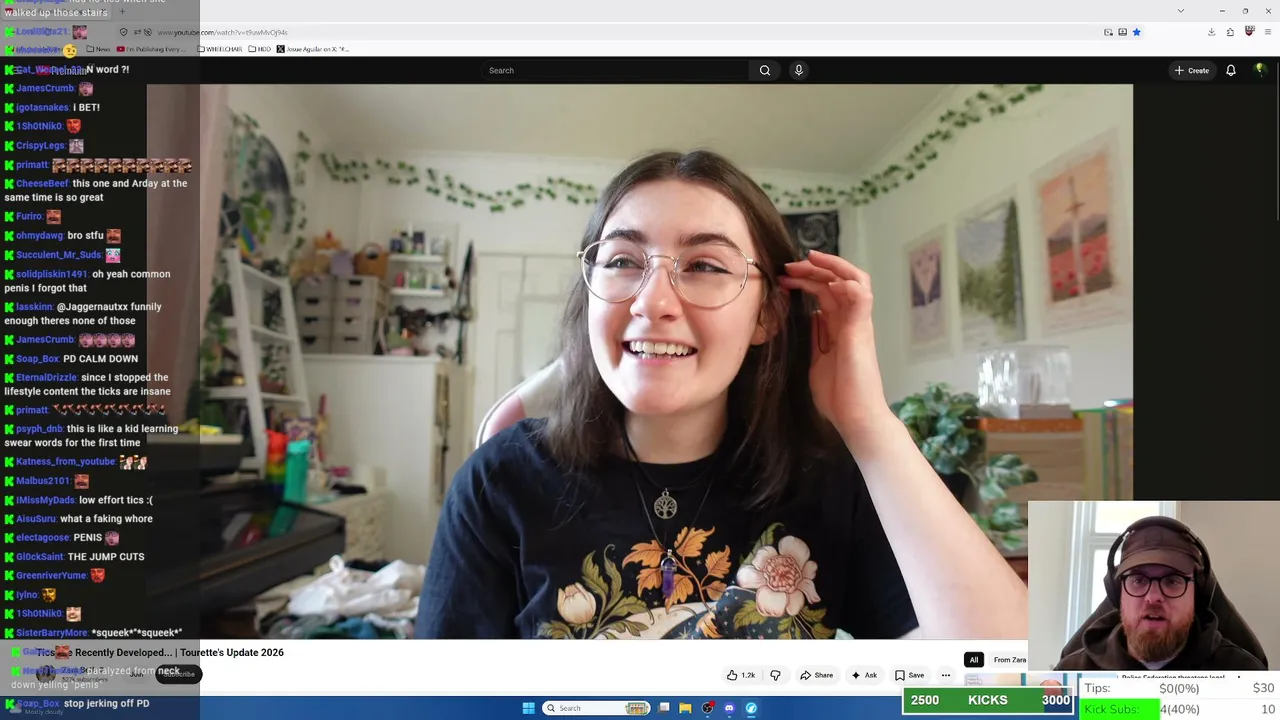Click the Windows taskbar search box

click(x=597, y=708)
